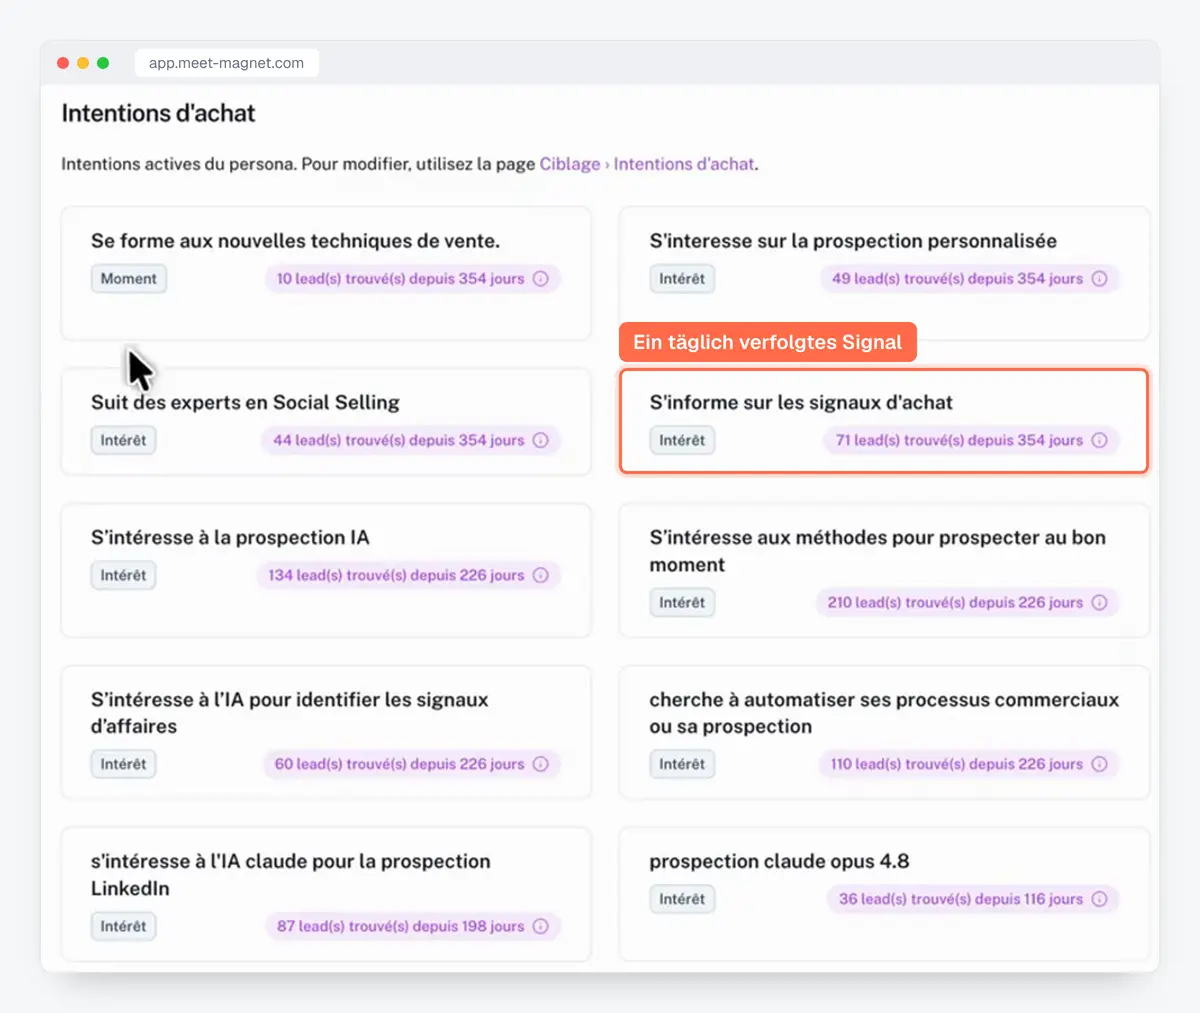Click info icon on the 44 lead(s) badge
This screenshot has width=1200, height=1013.
(541, 440)
